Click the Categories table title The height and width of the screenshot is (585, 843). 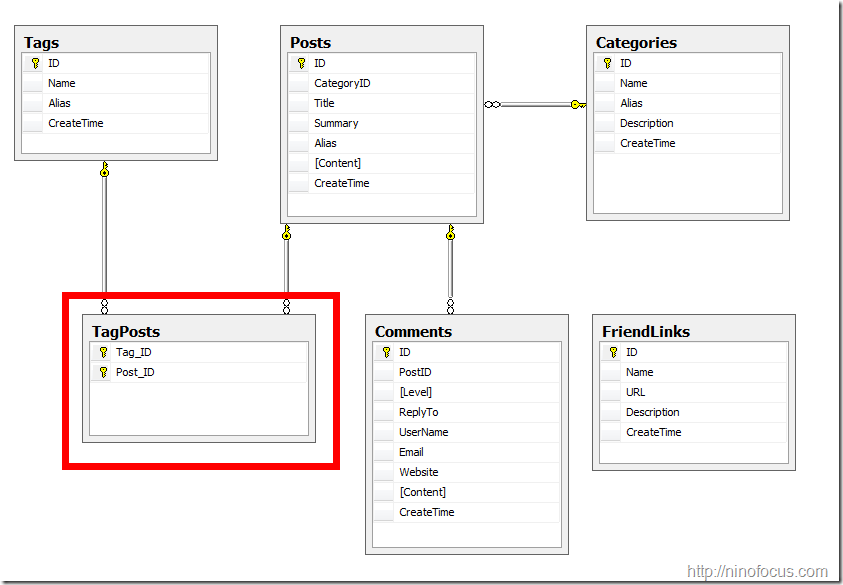(637, 42)
